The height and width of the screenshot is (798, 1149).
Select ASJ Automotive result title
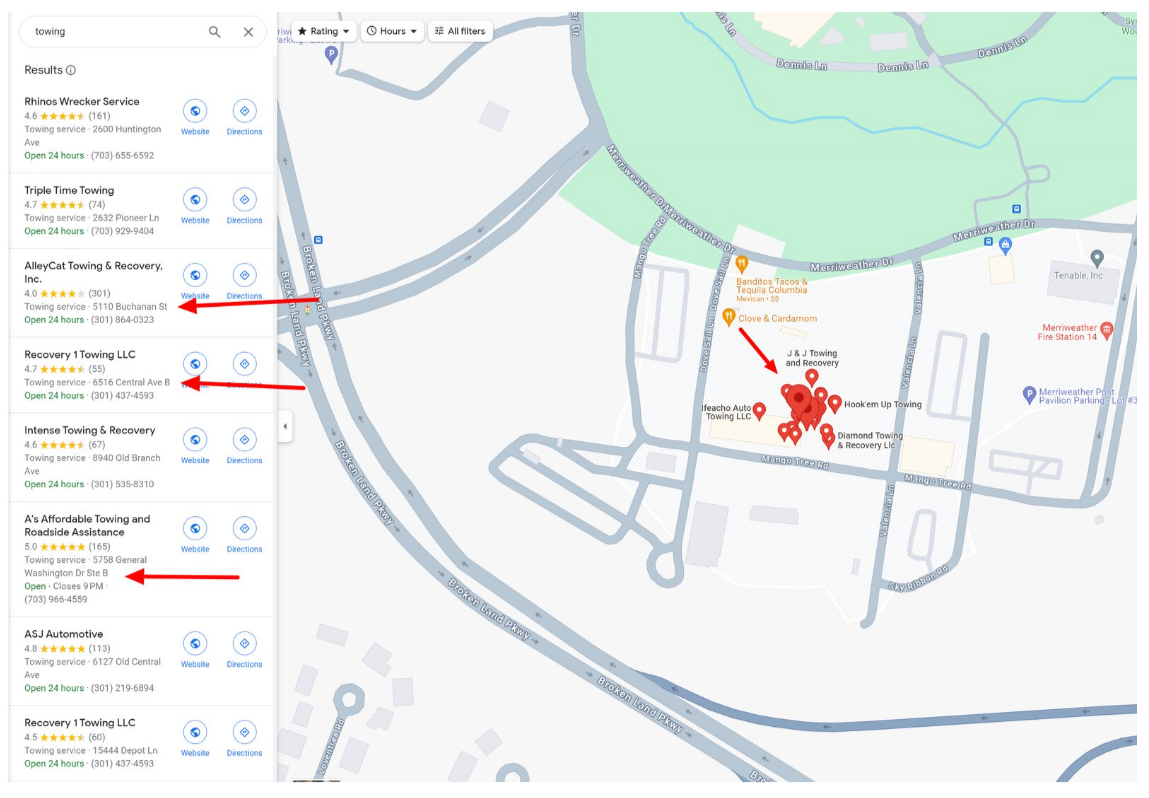[x=64, y=634]
